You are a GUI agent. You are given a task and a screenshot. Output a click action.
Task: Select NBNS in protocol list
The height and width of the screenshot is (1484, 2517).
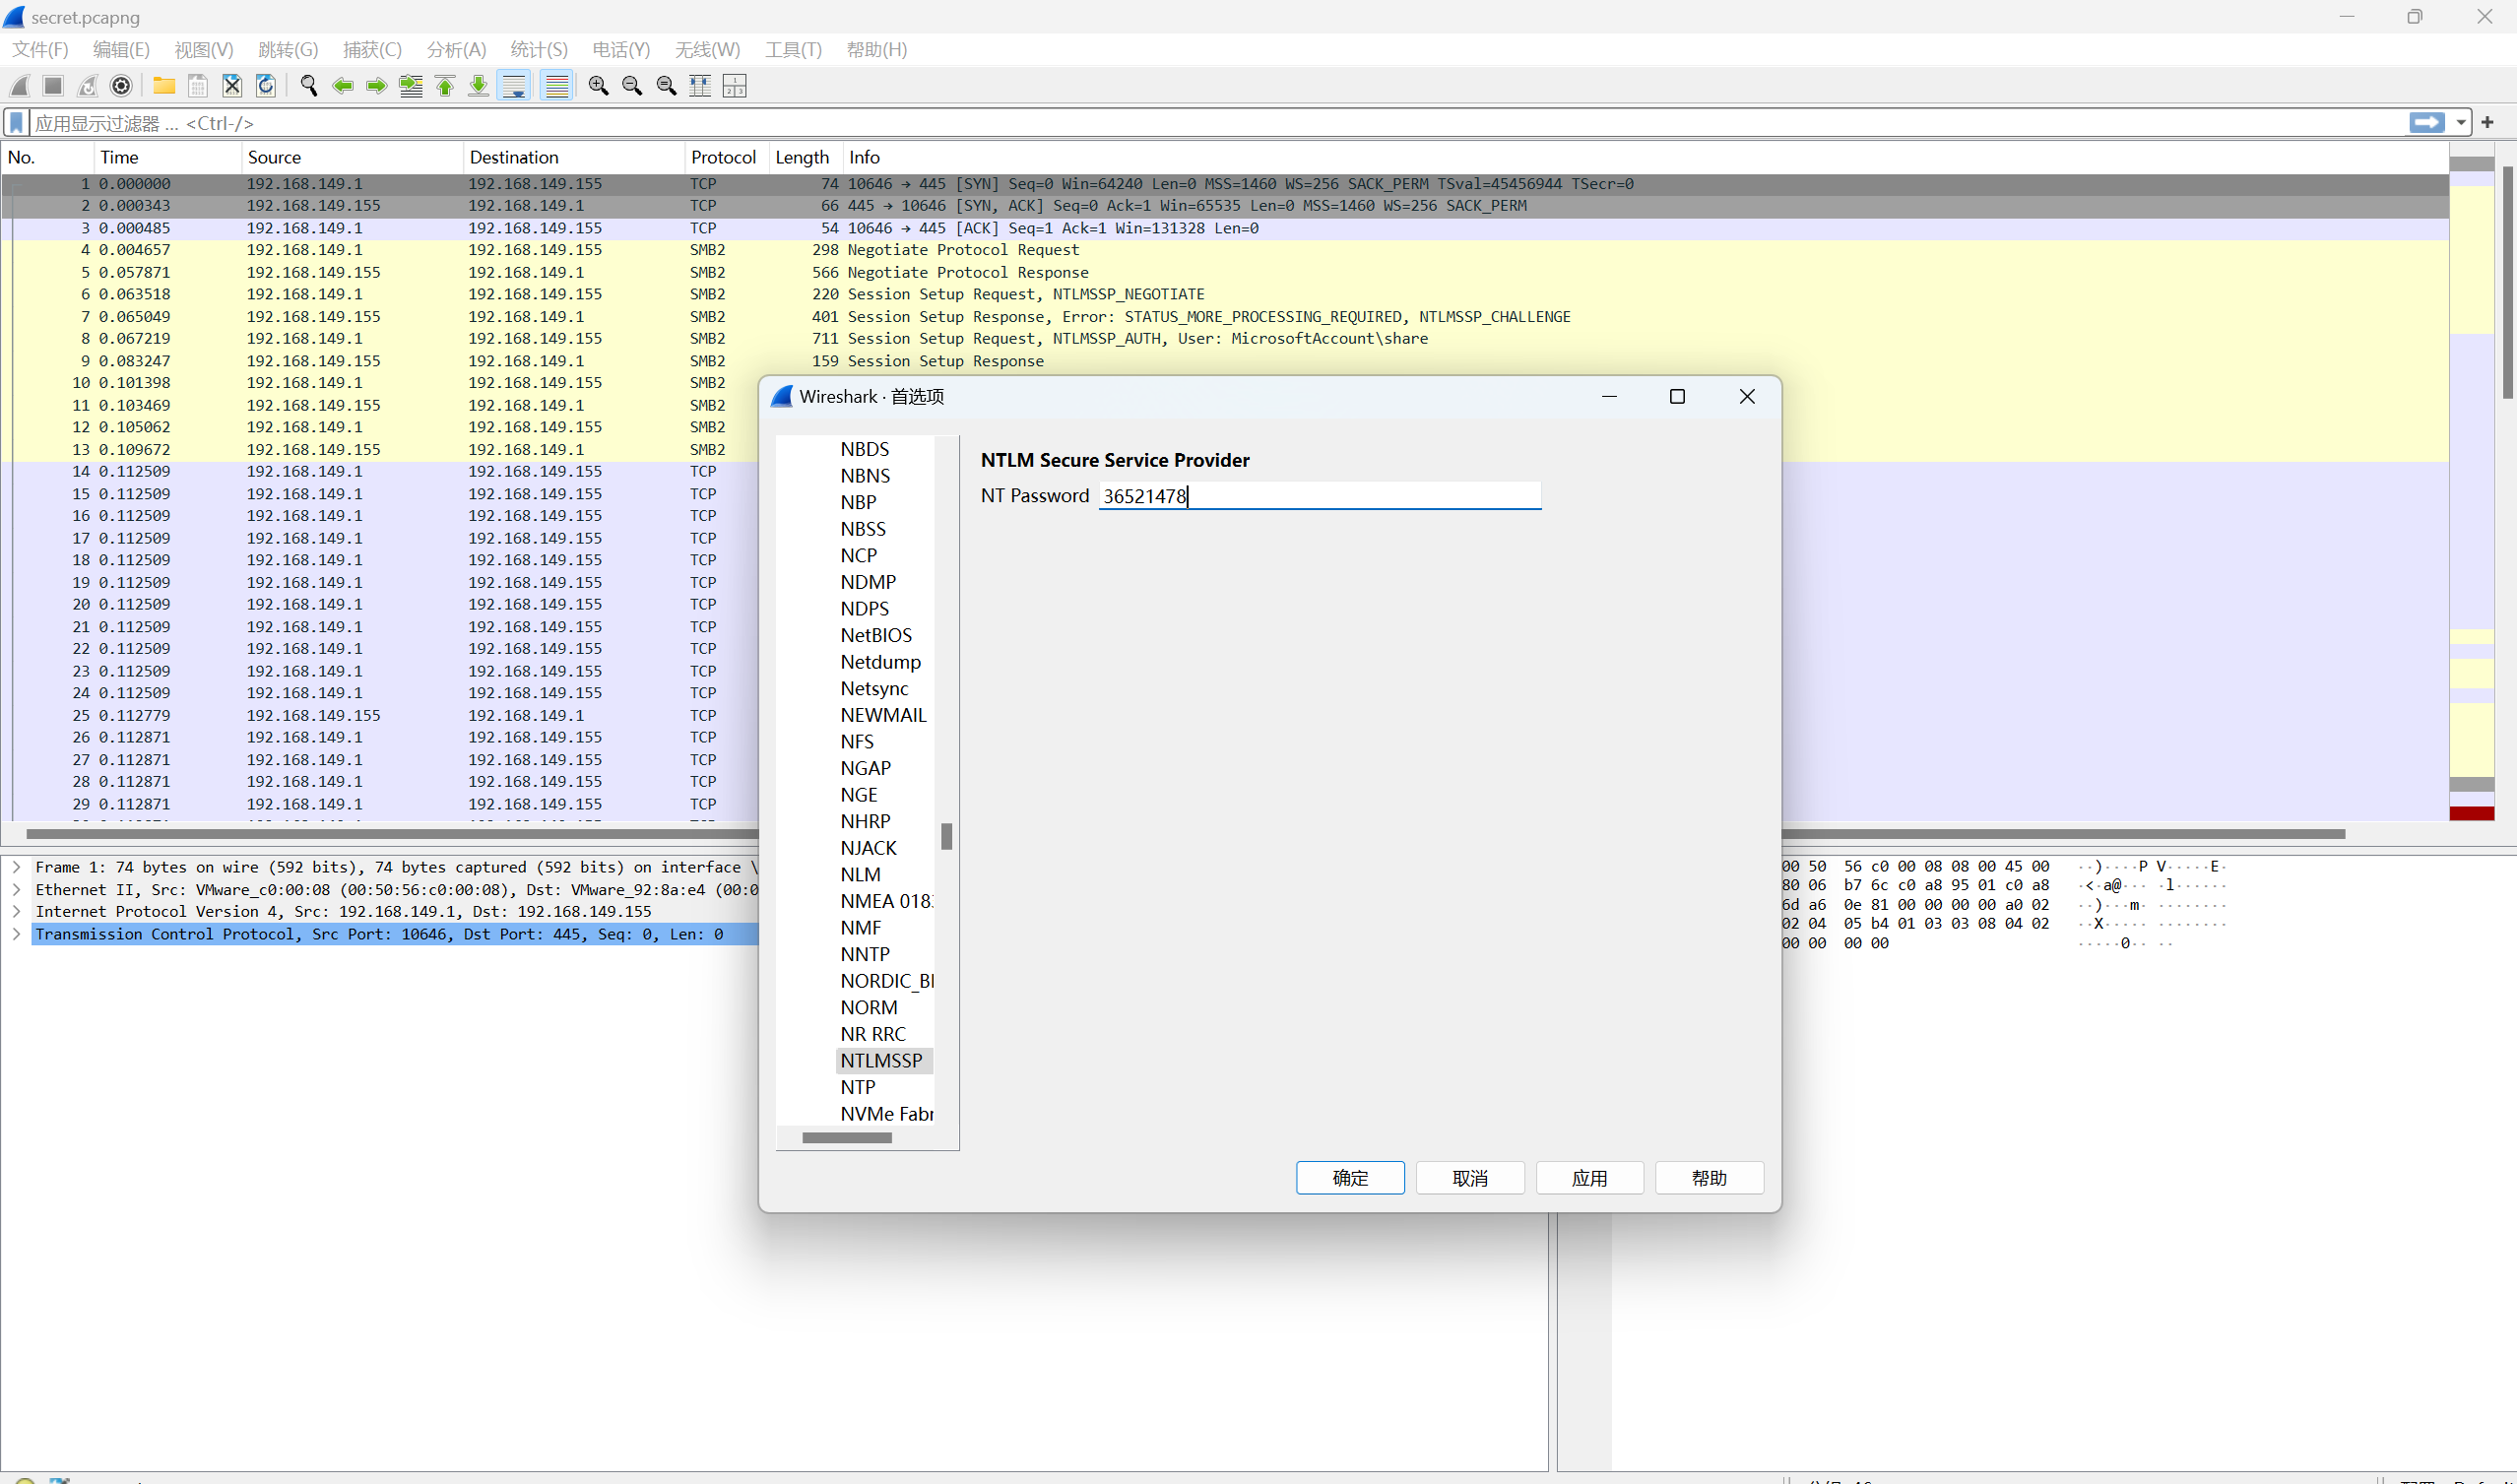[865, 476]
